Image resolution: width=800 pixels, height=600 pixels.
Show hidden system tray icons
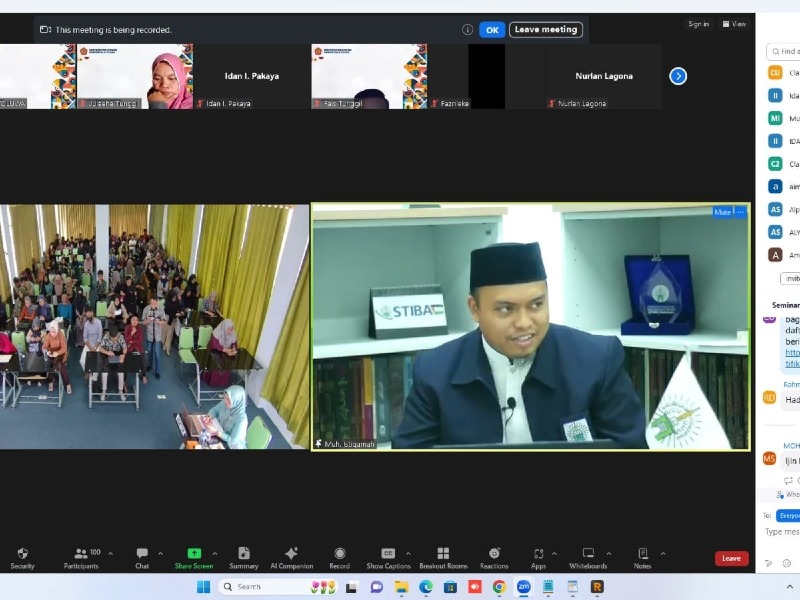pyautogui.click(x=789, y=587)
